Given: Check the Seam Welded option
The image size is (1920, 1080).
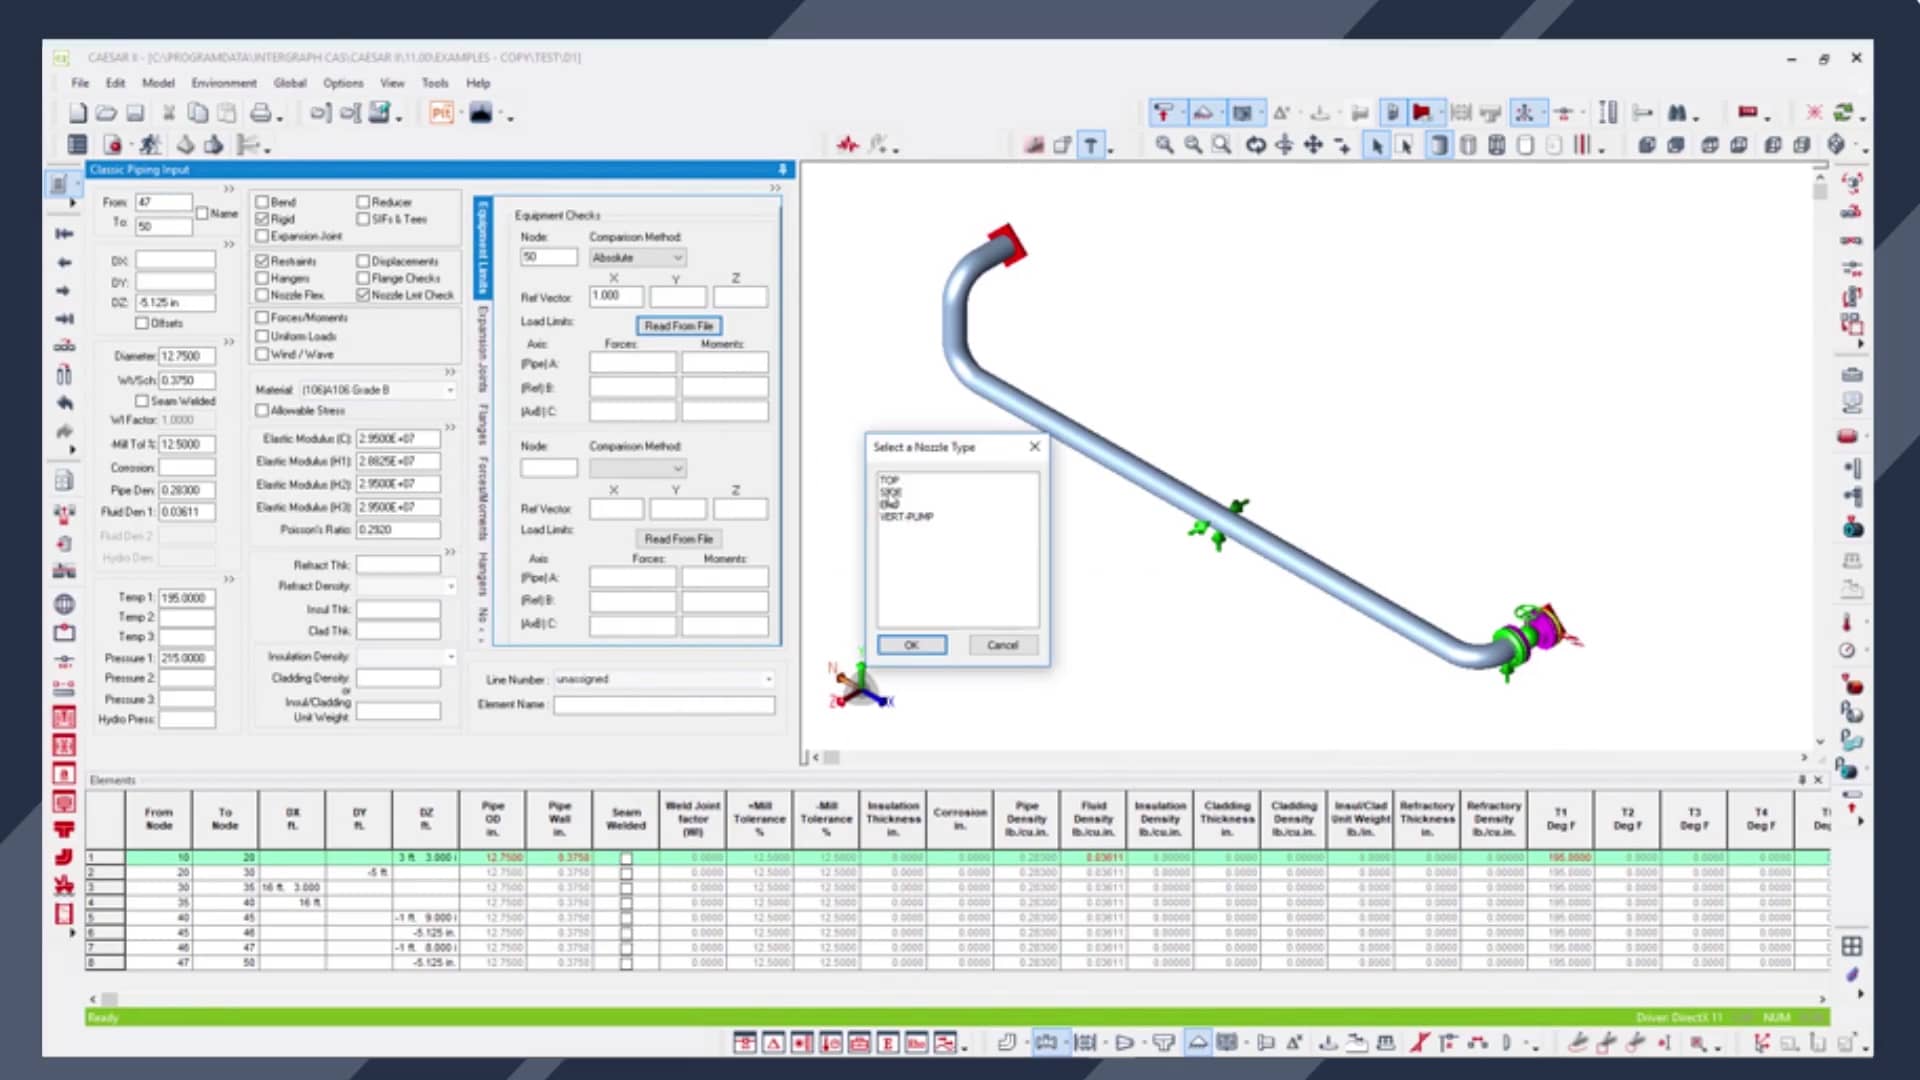Looking at the screenshot, I should [x=143, y=400].
